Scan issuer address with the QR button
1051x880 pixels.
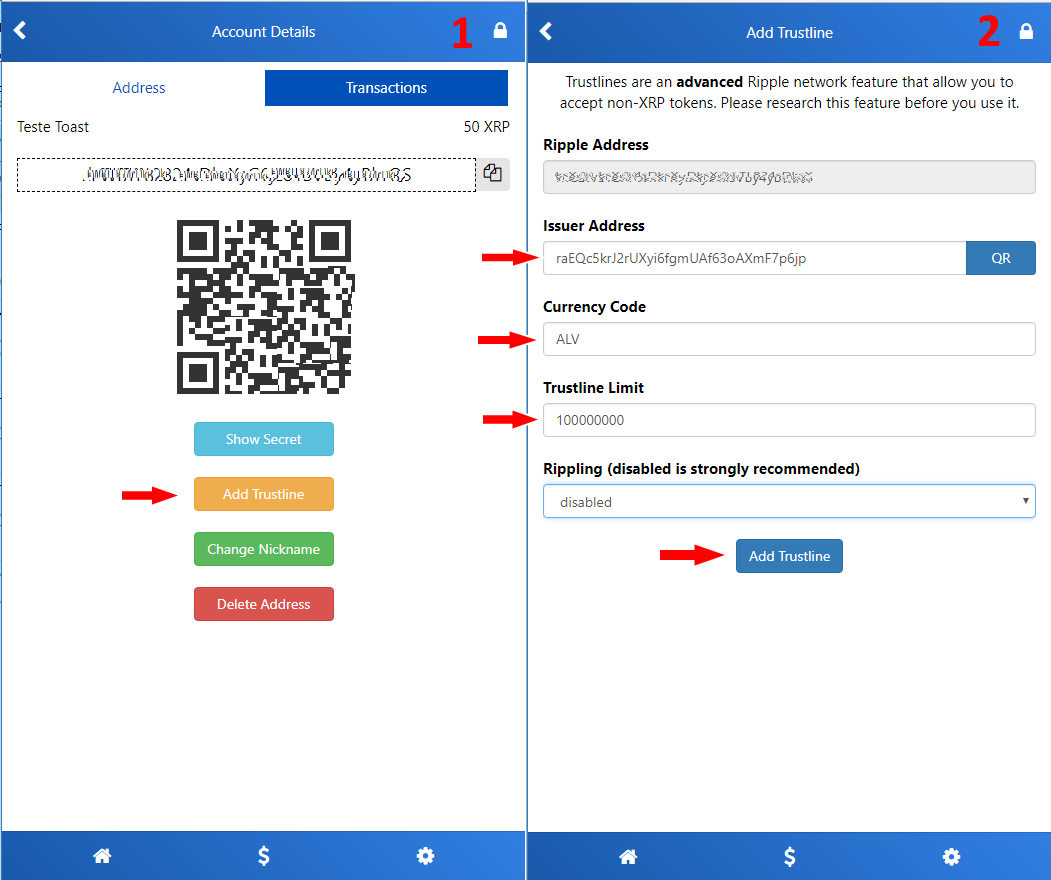tap(1000, 258)
